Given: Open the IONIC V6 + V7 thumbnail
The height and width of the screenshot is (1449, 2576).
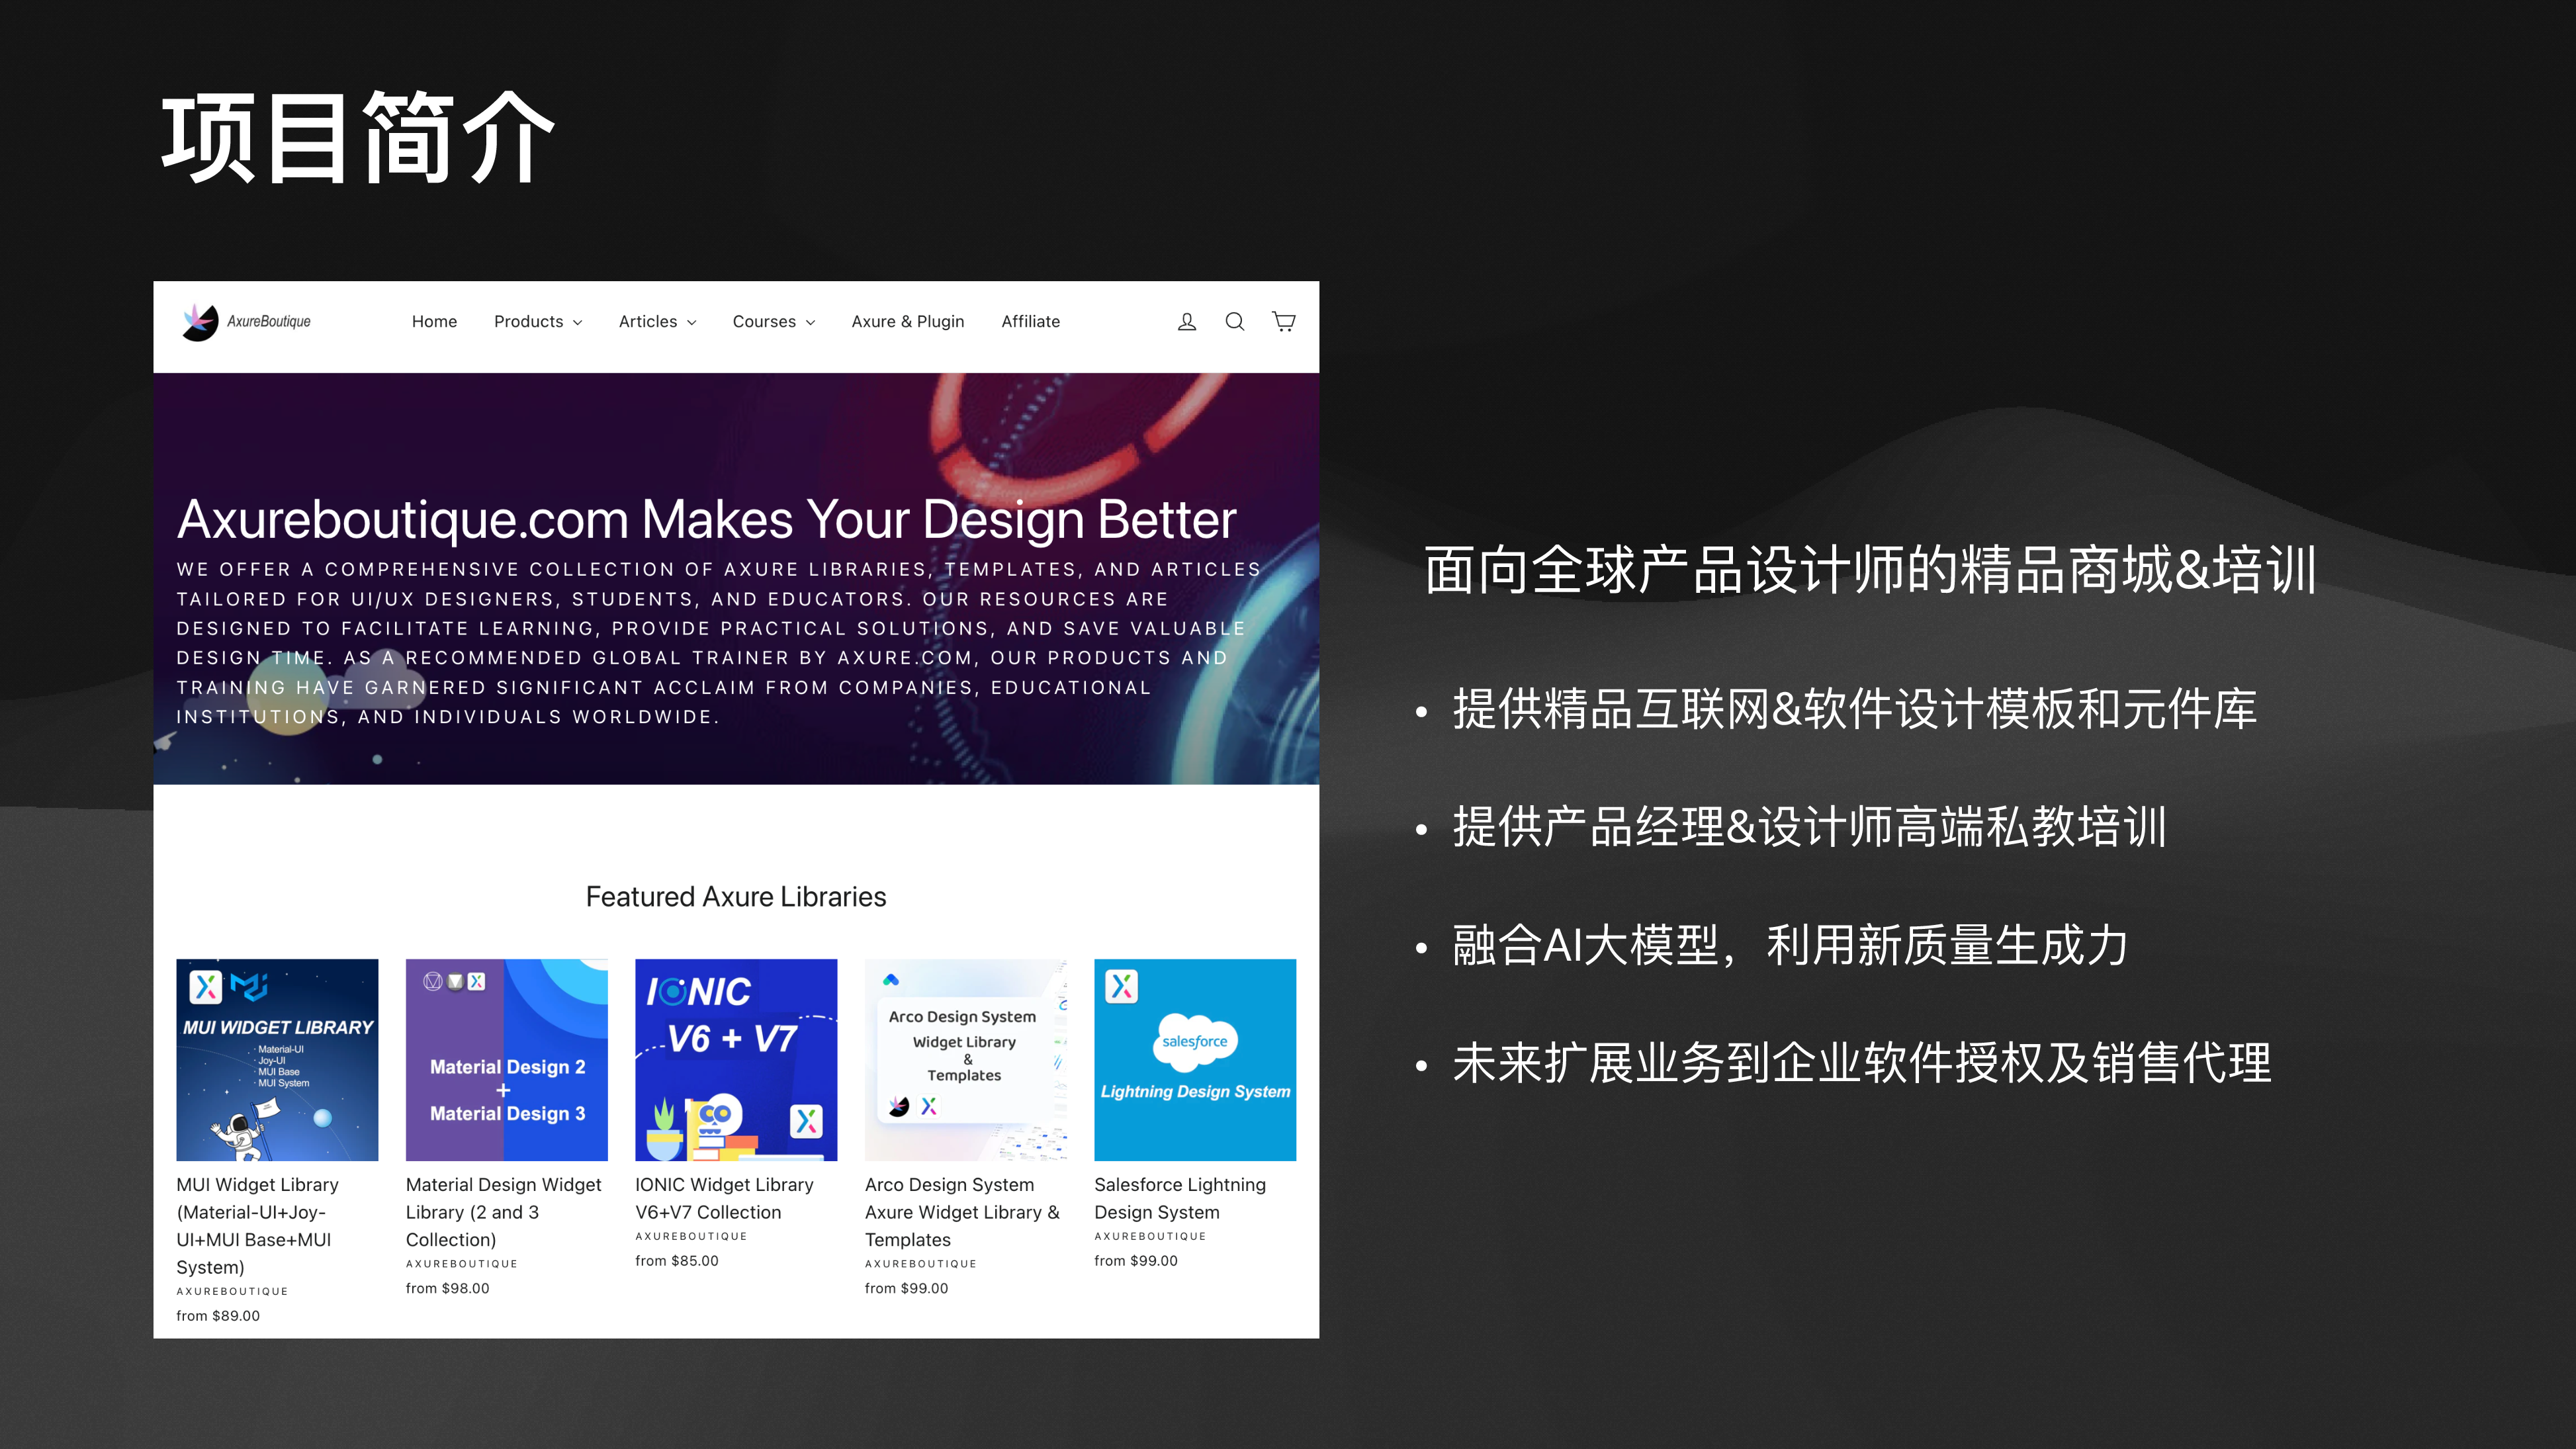Looking at the screenshot, I should (736, 1059).
